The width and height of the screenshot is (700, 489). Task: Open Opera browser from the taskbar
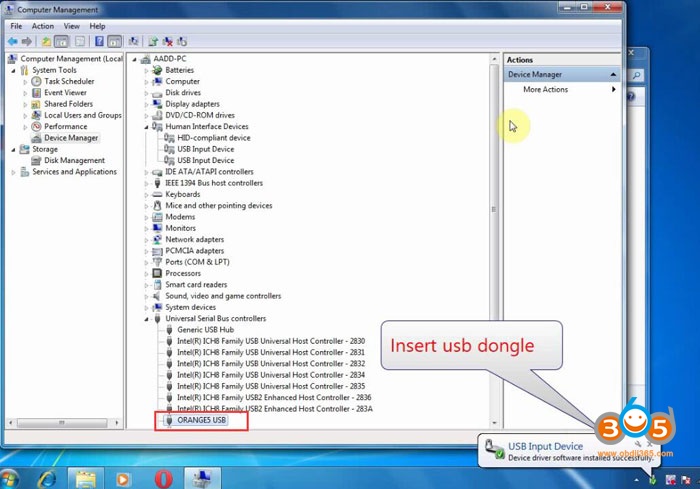[163, 479]
